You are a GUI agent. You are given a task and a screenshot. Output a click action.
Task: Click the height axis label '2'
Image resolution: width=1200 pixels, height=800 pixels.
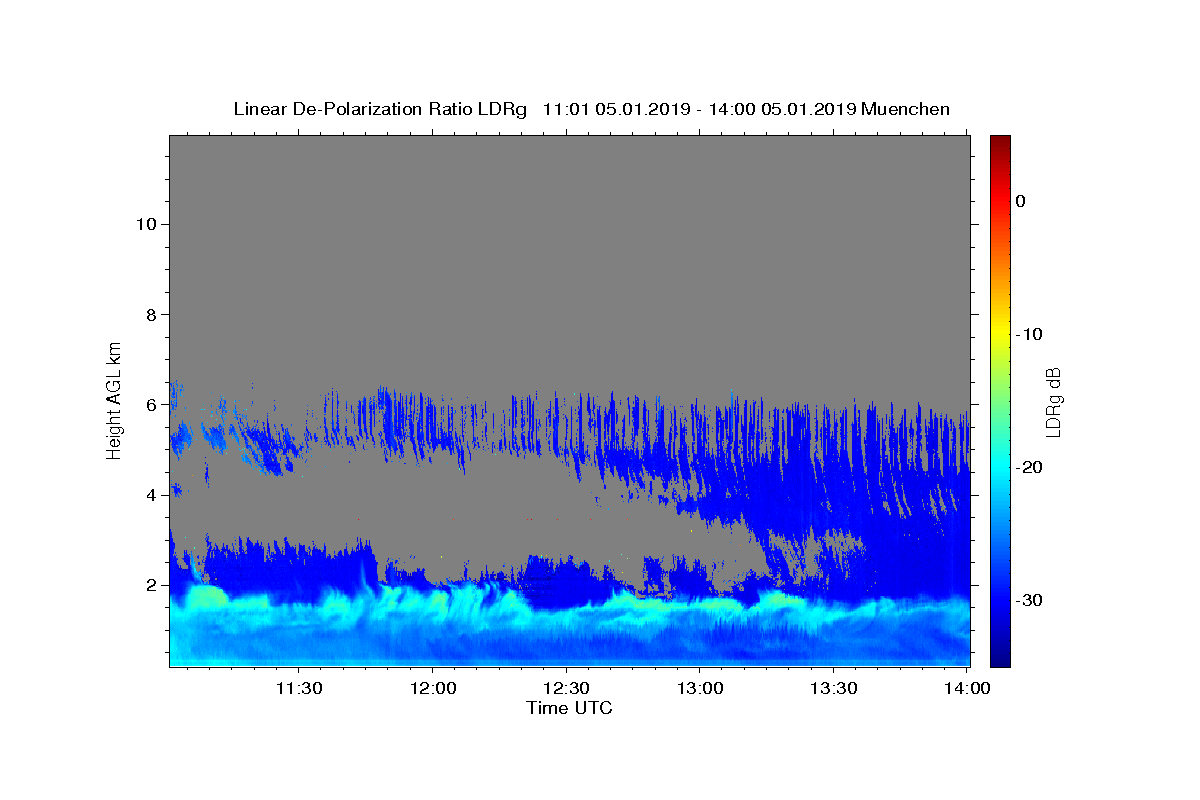pos(150,585)
